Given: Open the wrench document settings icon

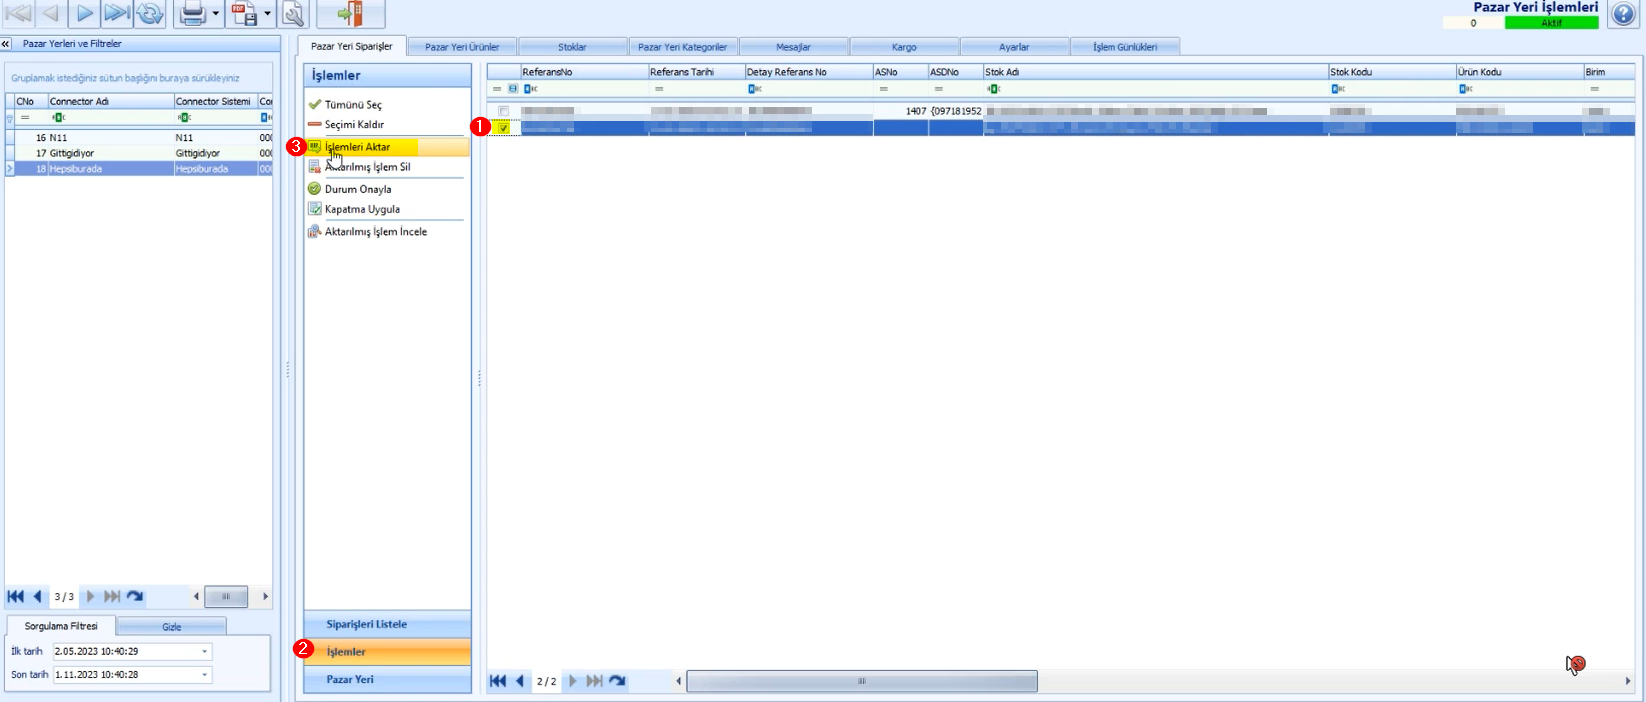Looking at the screenshot, I should [x=293, y=13].
